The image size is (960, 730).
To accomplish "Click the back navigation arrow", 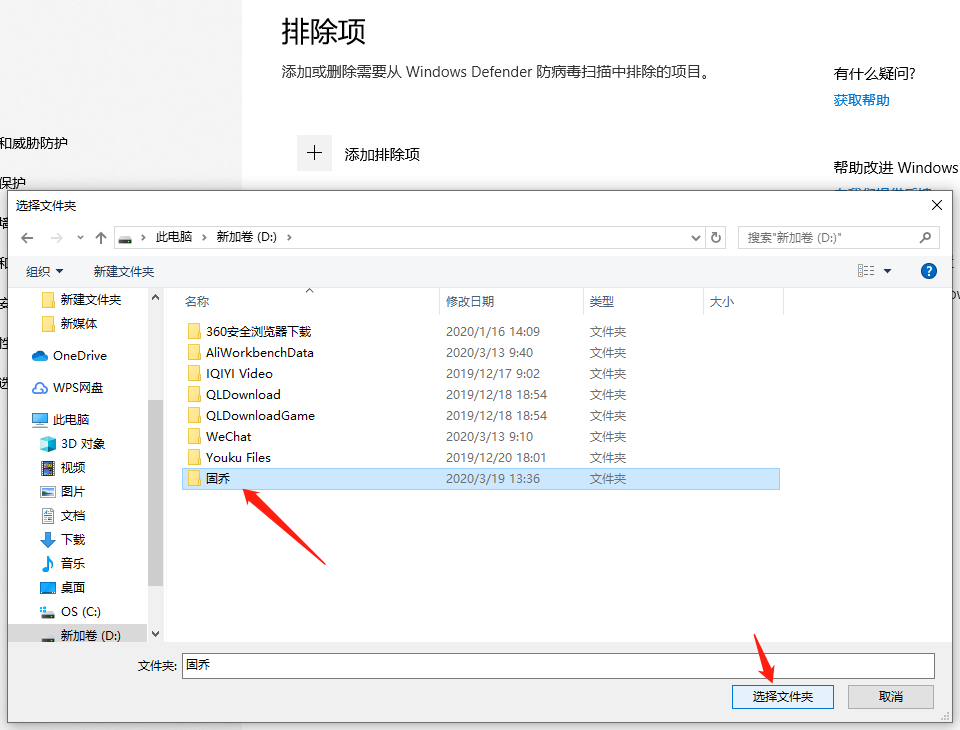I will pyautogui.click(x=27, y=238).
